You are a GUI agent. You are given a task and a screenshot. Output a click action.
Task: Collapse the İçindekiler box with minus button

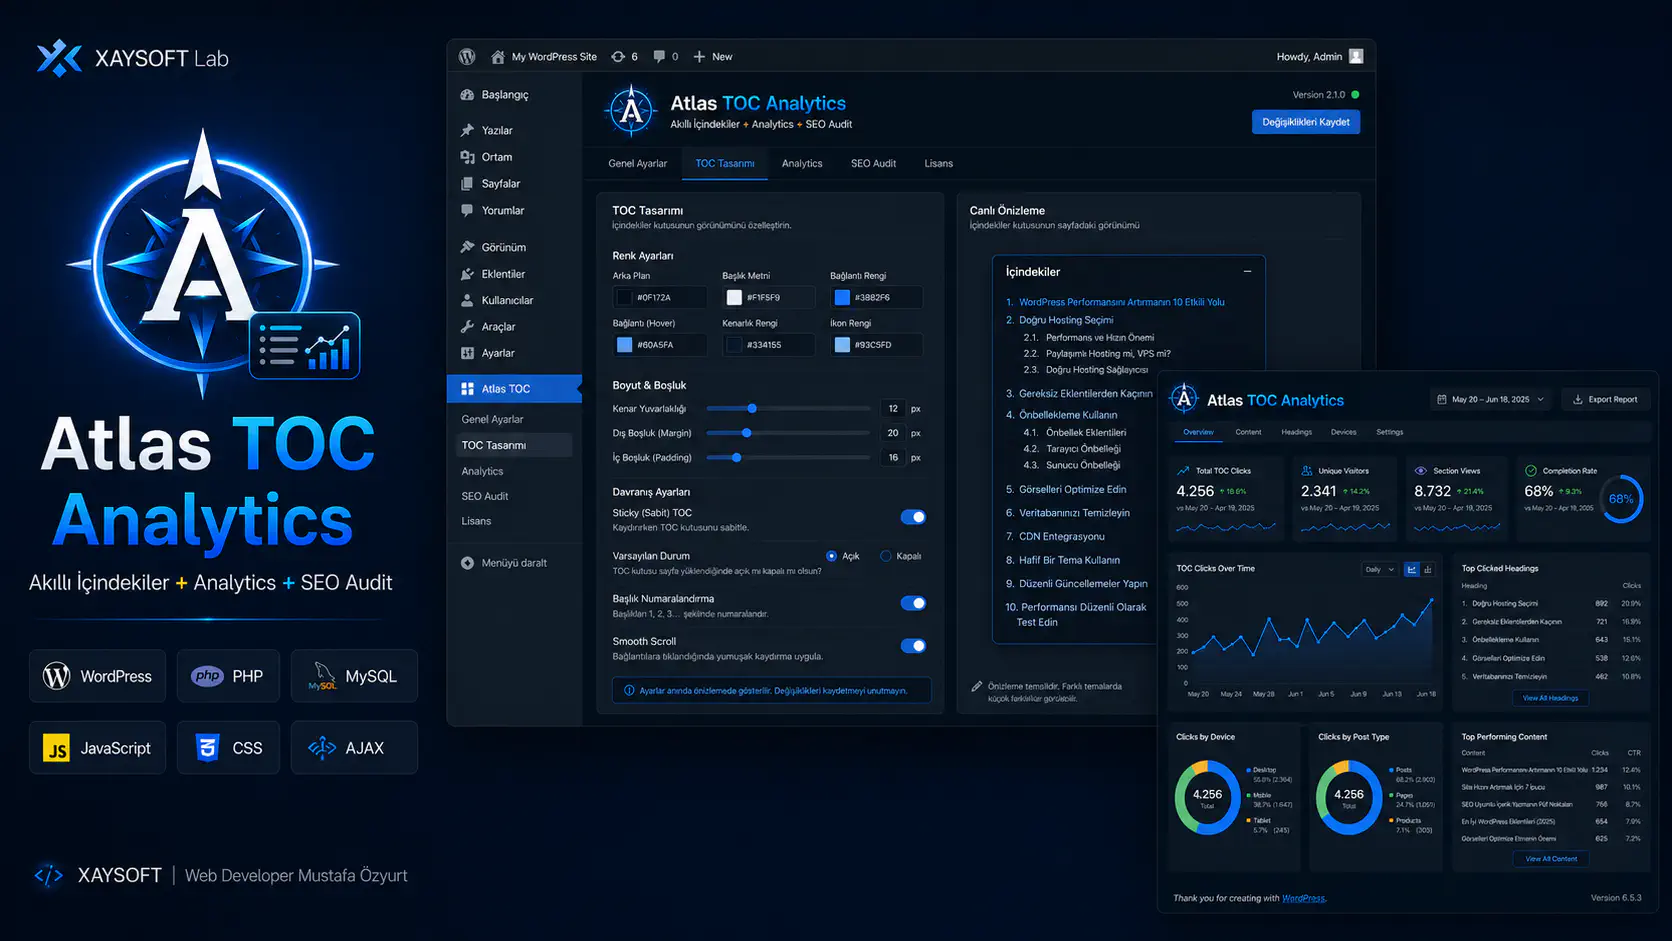pyautogui.click(x=1247, y=271)
